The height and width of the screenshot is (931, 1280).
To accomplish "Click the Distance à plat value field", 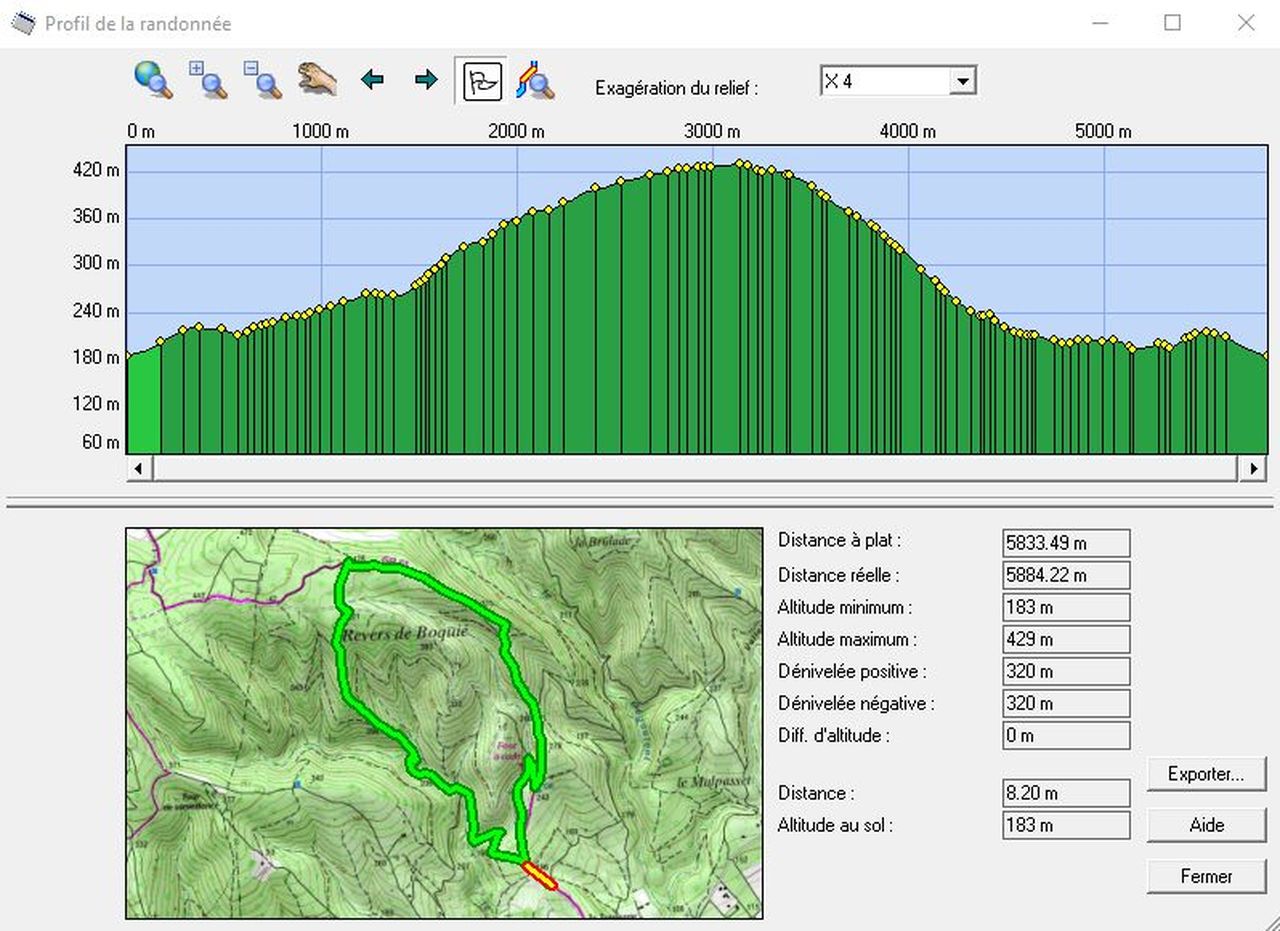I will tap(1066, 543).
